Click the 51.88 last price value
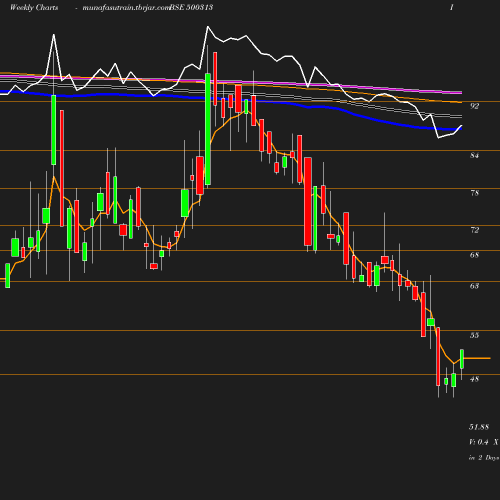500x500 pixels. (x=479, y=427)
